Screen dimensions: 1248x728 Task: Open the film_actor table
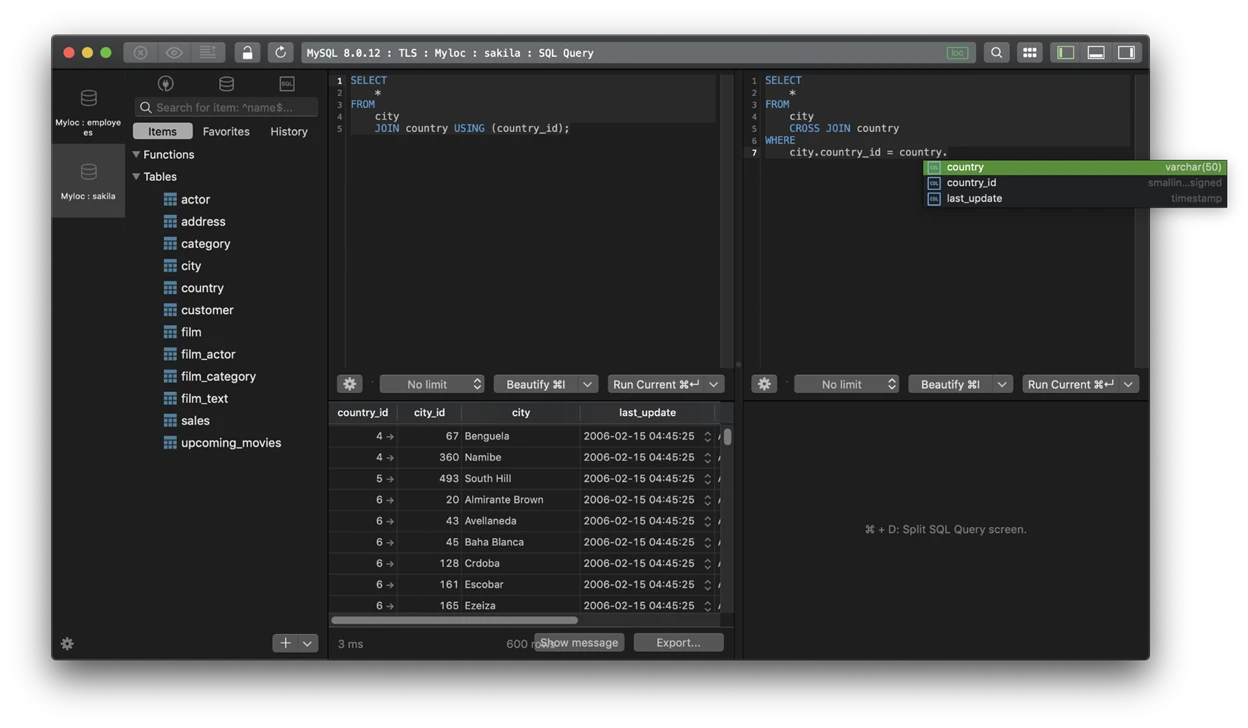(x=208, y=354)
